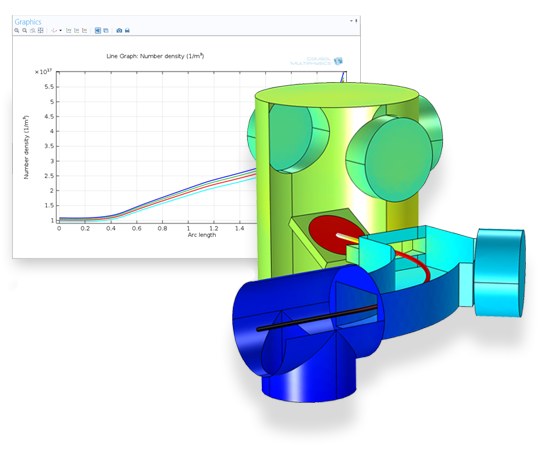Select the Graphics window tab

[28, 22]
